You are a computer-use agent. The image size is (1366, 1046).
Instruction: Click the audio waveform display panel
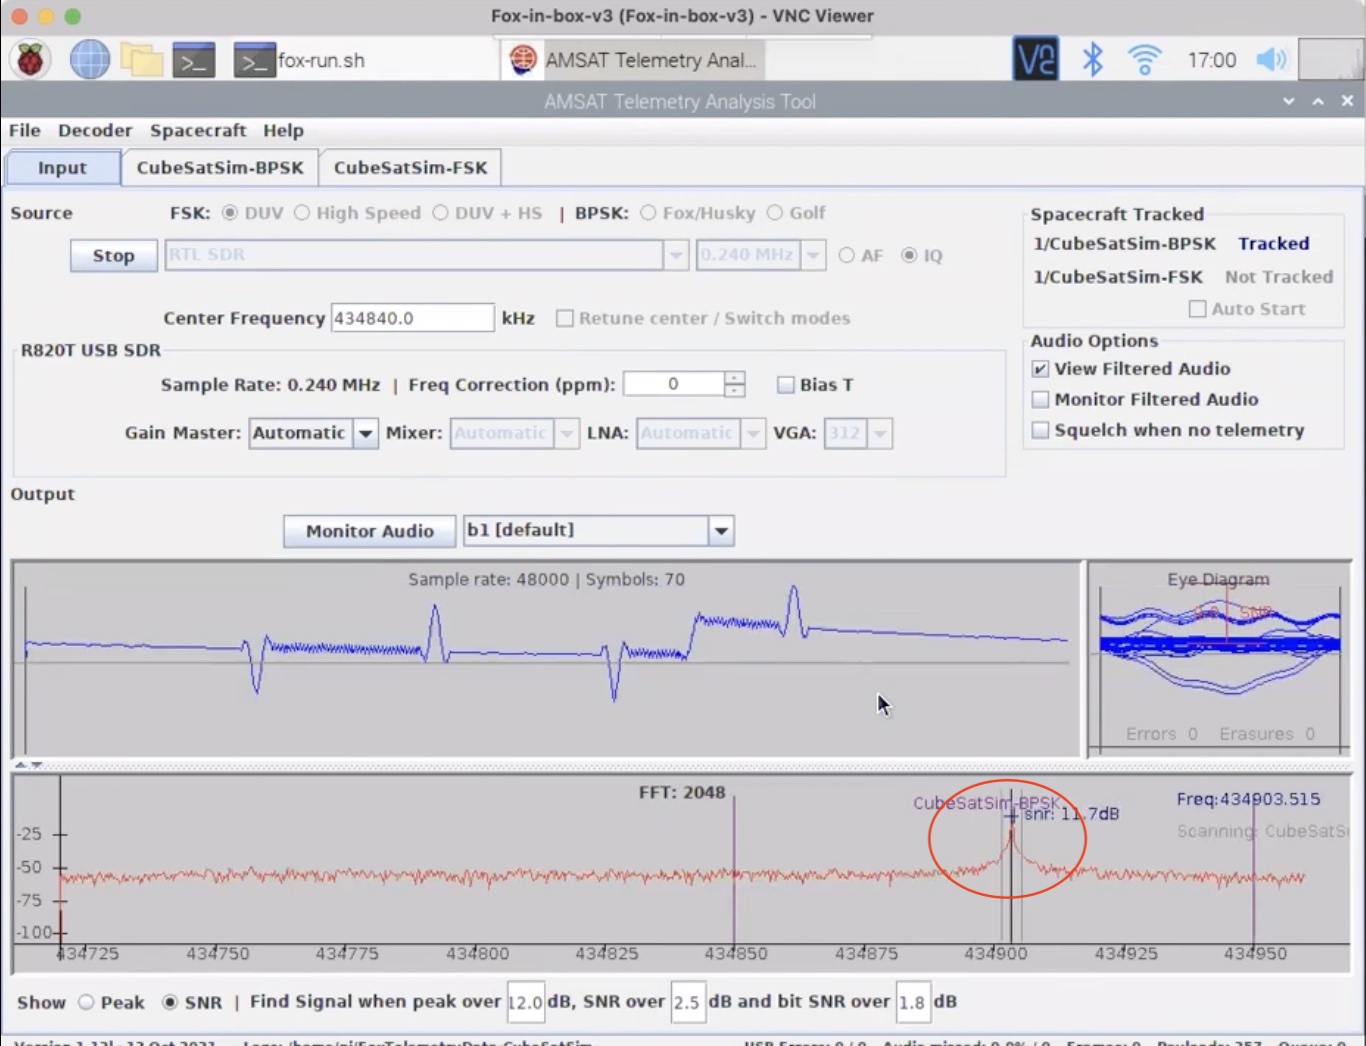(546, 658)
